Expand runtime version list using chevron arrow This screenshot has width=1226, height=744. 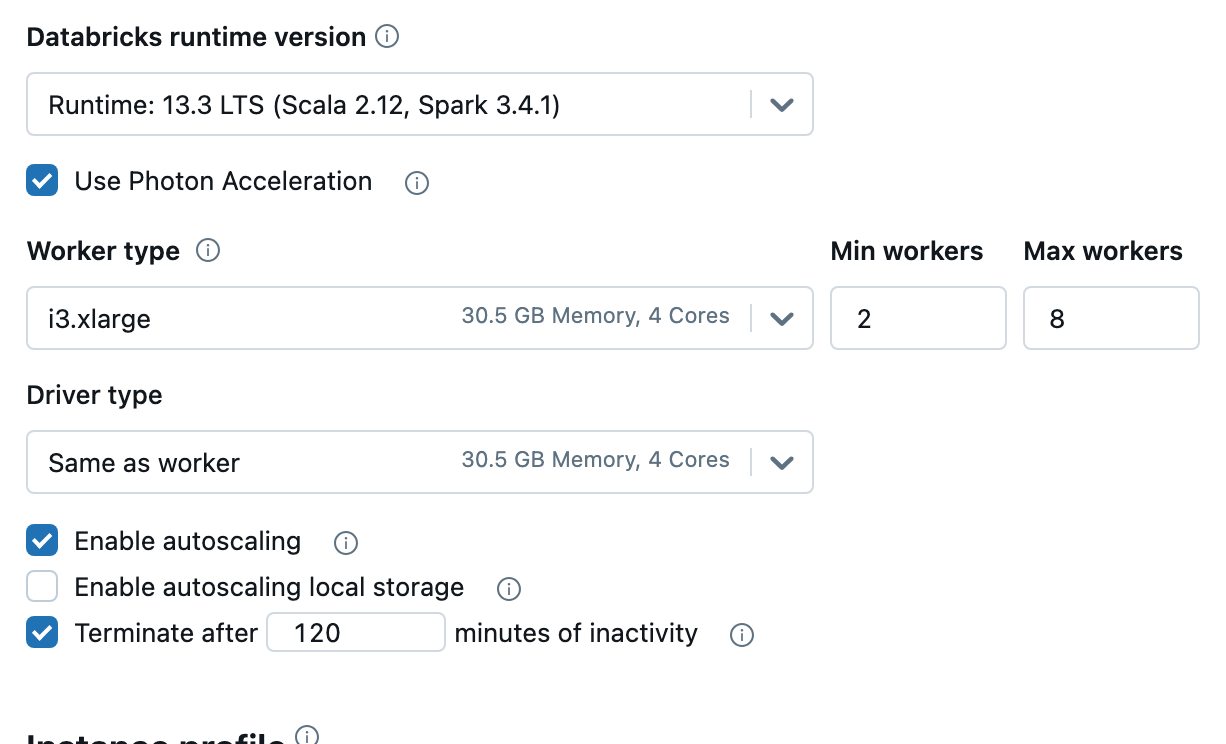782,104
